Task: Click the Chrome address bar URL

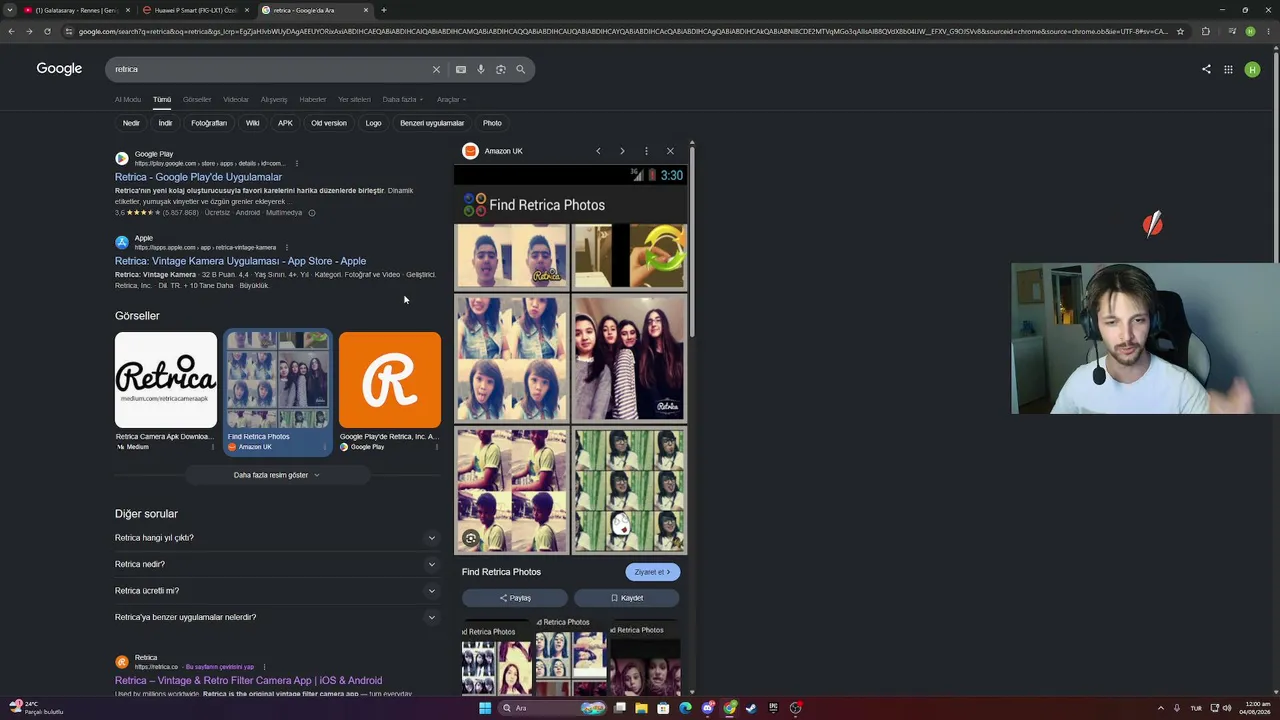Action: pos(622,31)
